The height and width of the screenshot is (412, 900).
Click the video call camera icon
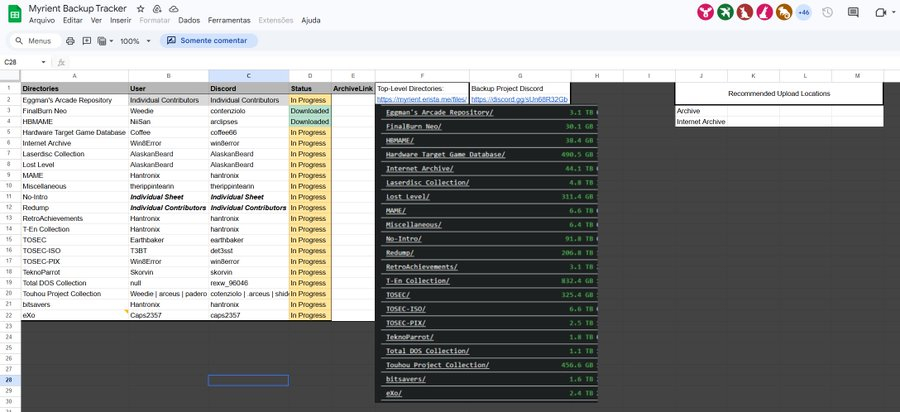(x=881, y=12)
